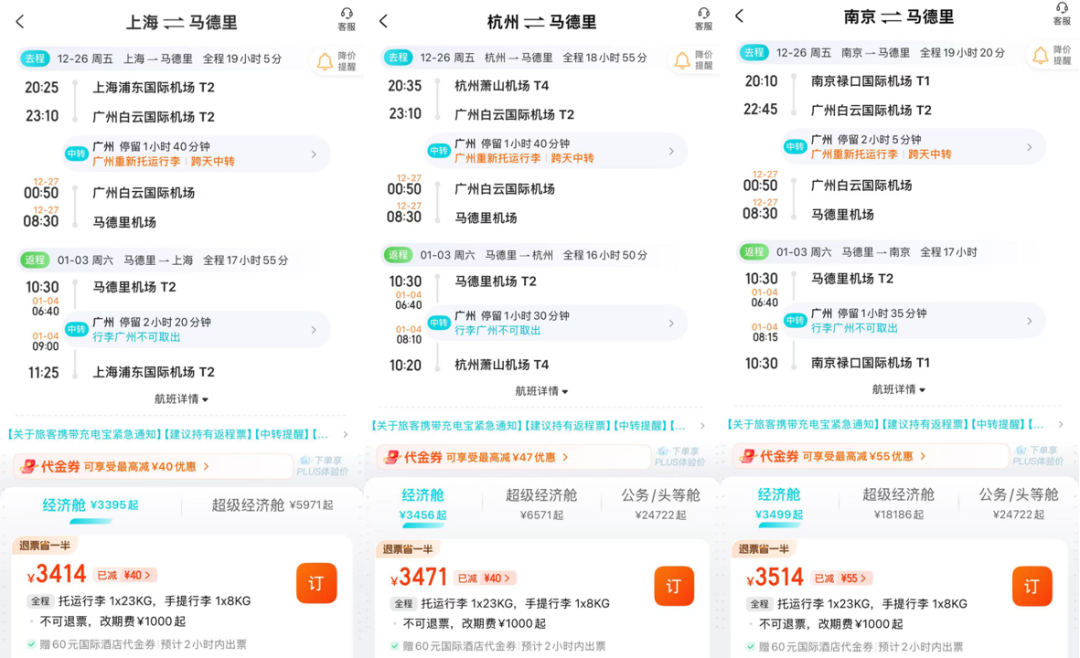This screenshot has width=1080, height=658.
Task: Tap the 降价提醒 bell icon on the 南京 page
Action: click(x=1042, y=55)
